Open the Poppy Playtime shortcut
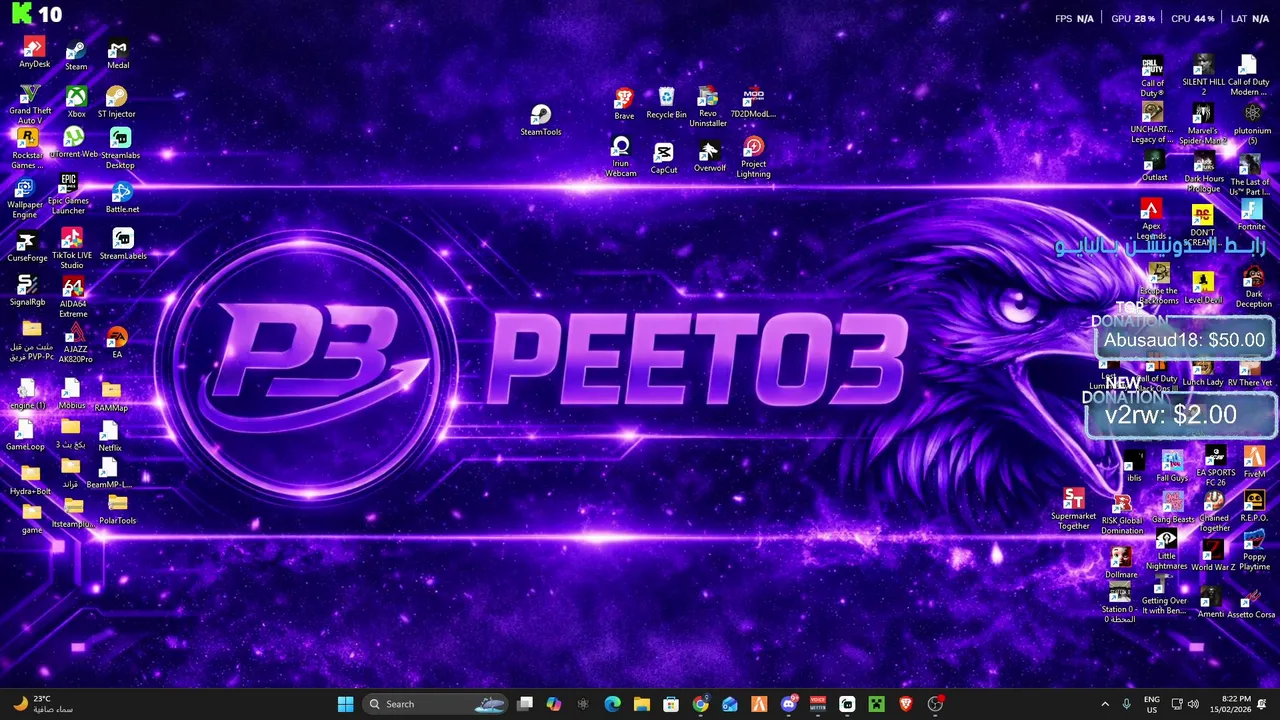Image resolution: width=1280 pixels, height=720 pixels. click(x=1254, y=551)
